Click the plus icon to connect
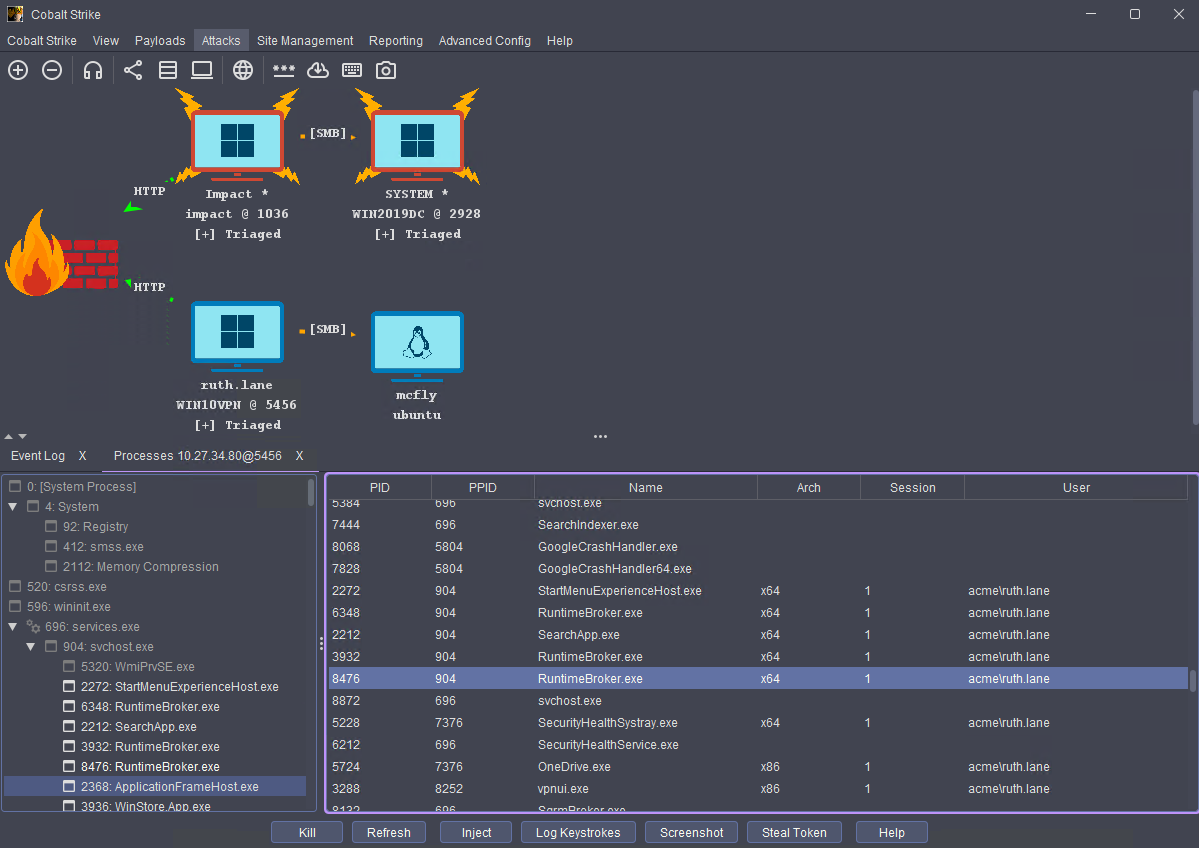1199x848 pixels. point(18,70)
